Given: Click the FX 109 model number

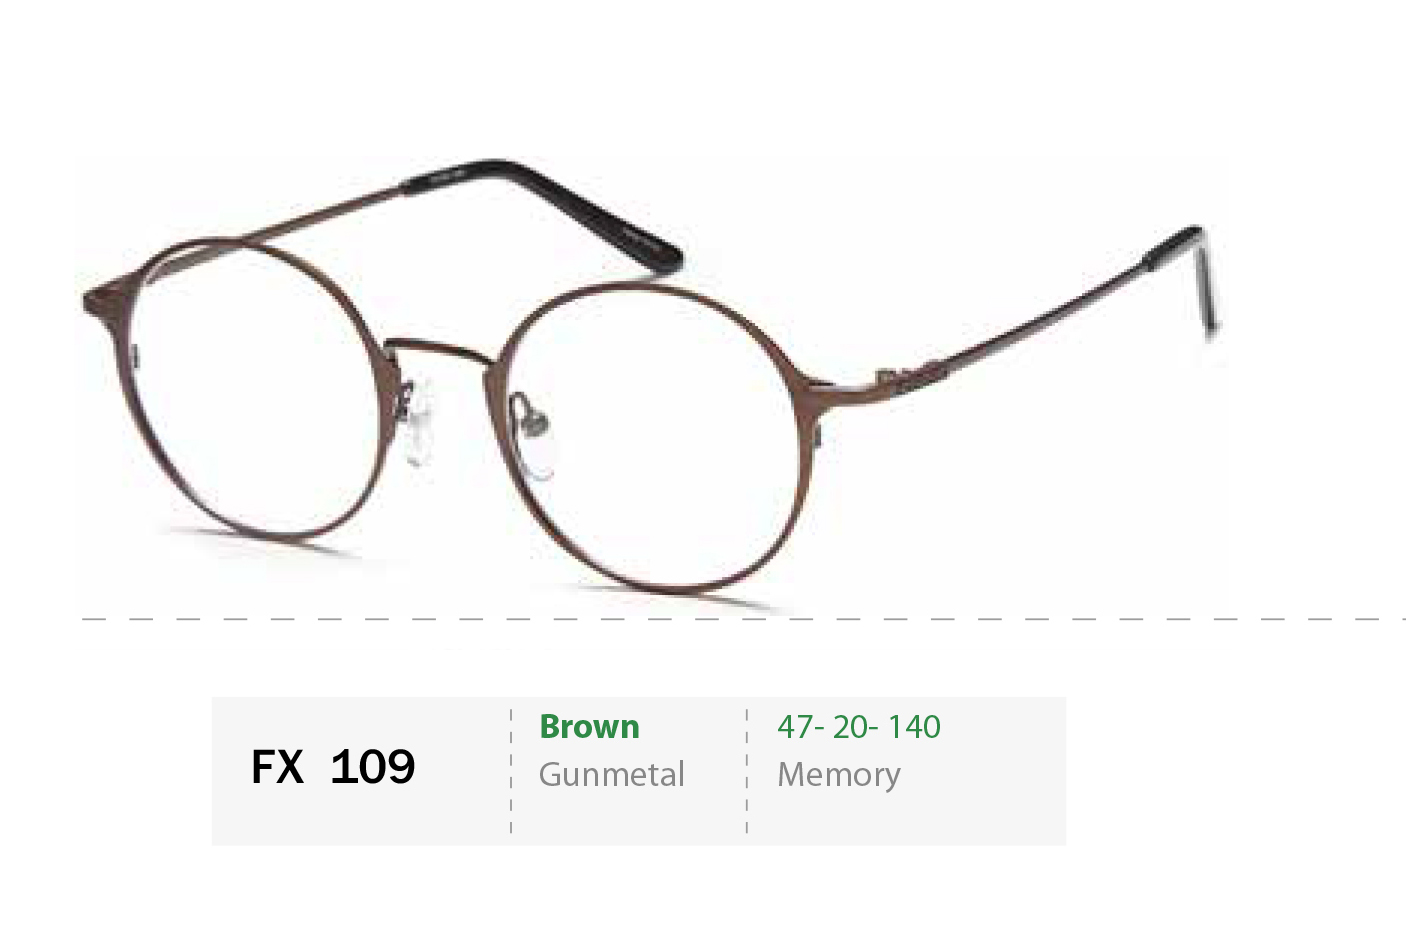Looking at the screenshot, I should click(333, 767).
